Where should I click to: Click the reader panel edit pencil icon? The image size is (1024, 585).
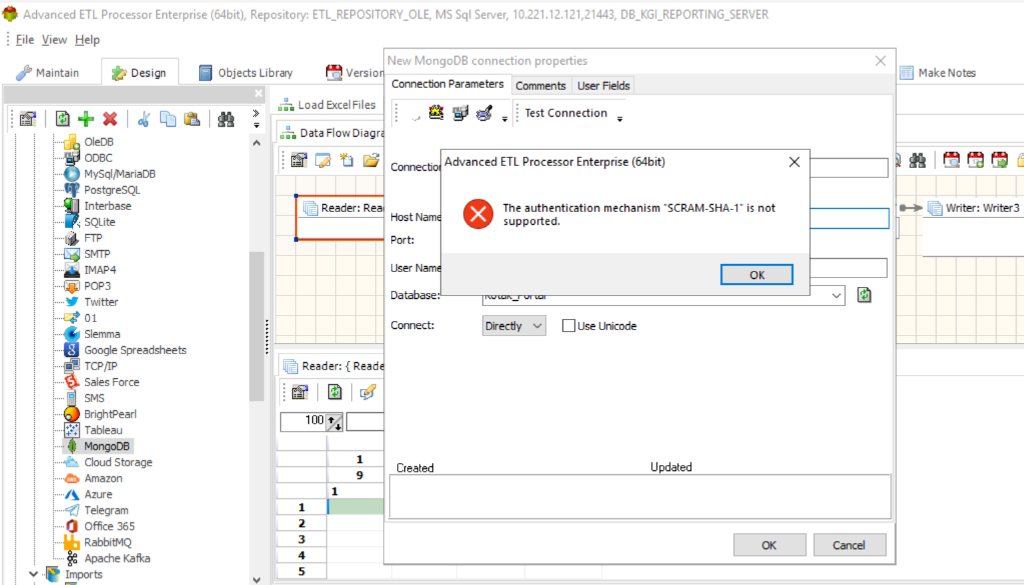coord(368,391)
